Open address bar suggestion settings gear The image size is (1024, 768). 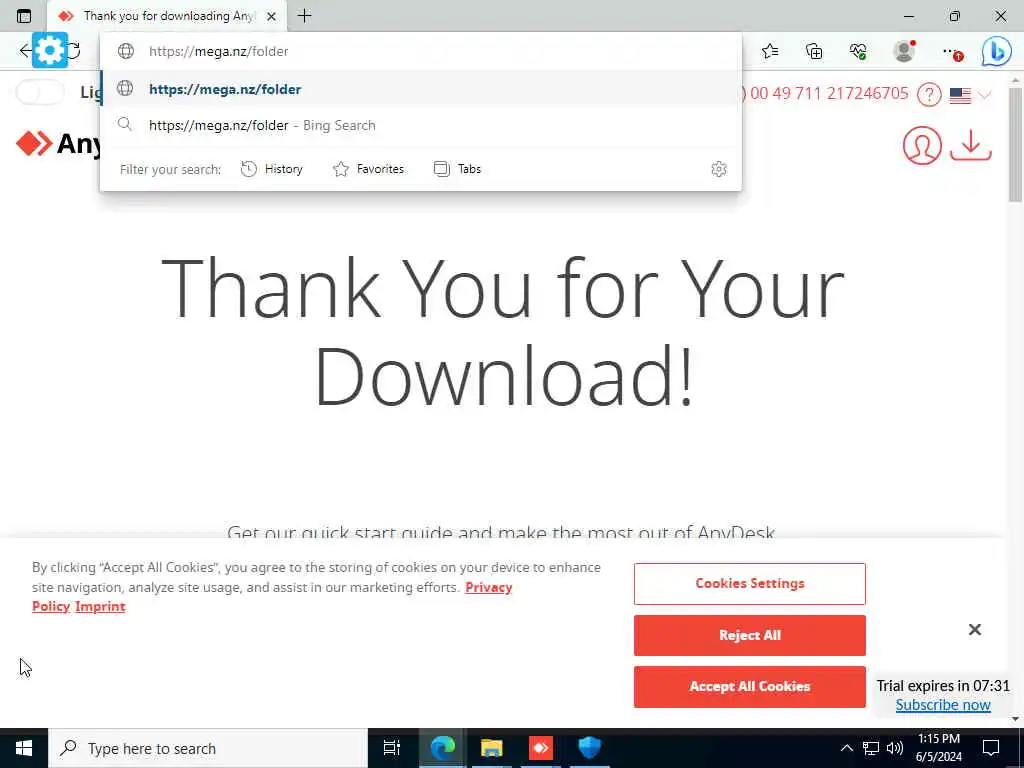coord(718,169)
